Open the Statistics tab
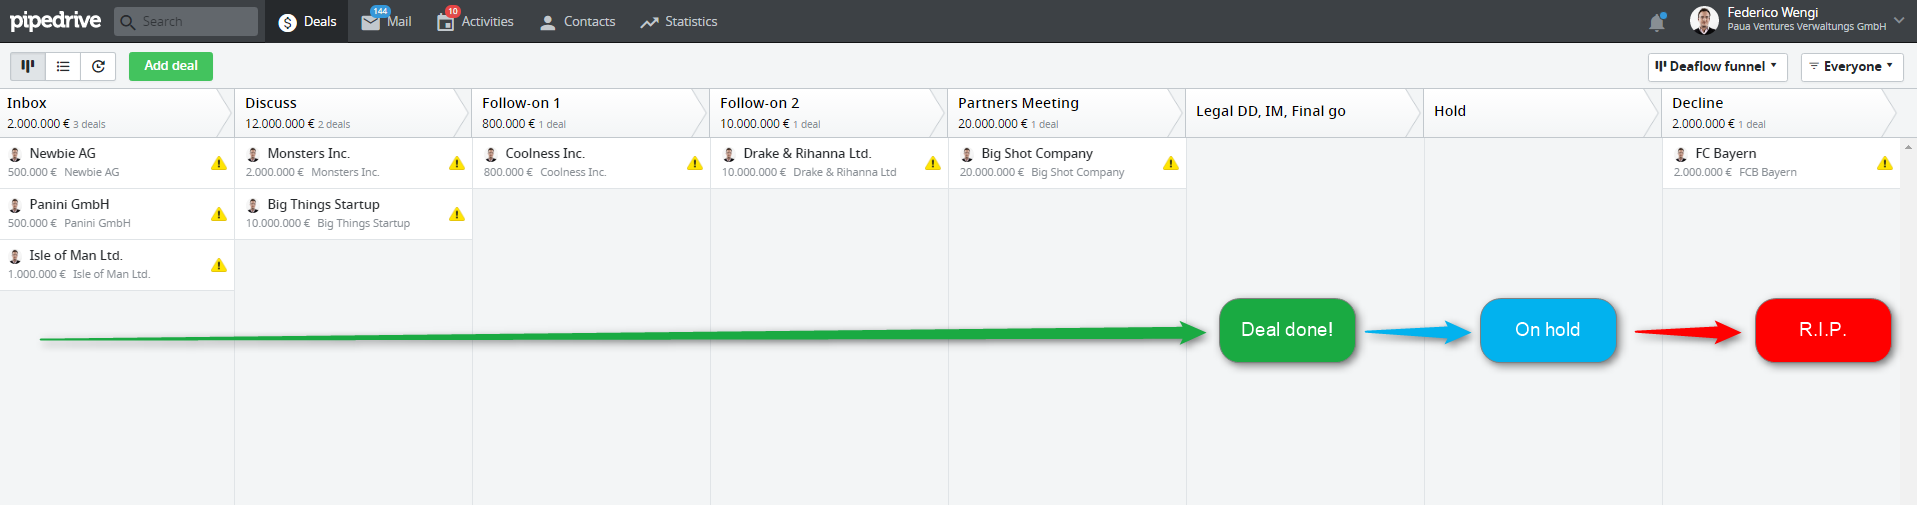The height and width of the screenshot is (505, 1917). coord(679,21)
